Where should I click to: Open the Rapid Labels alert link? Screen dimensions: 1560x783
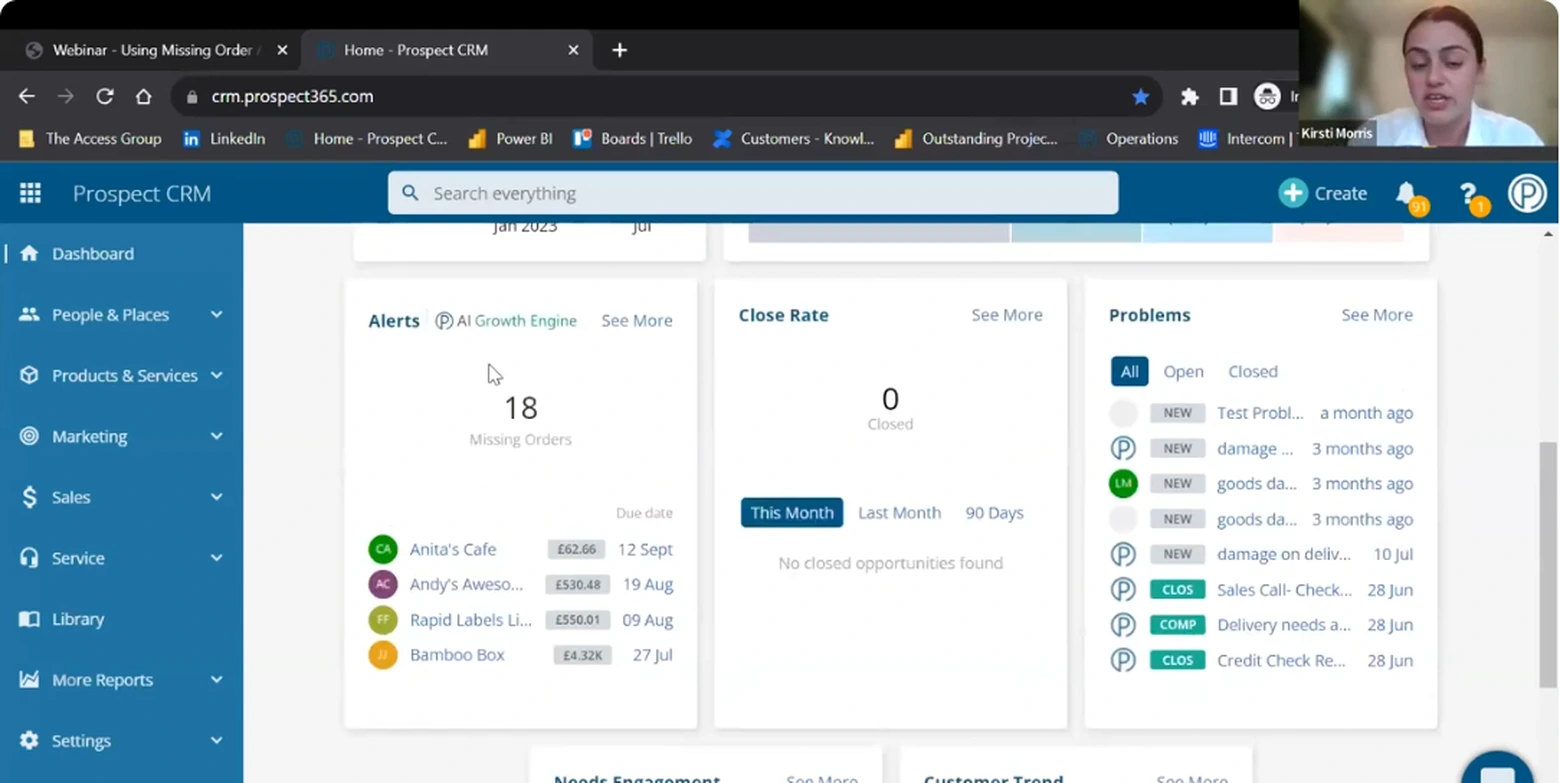point(470,620)
